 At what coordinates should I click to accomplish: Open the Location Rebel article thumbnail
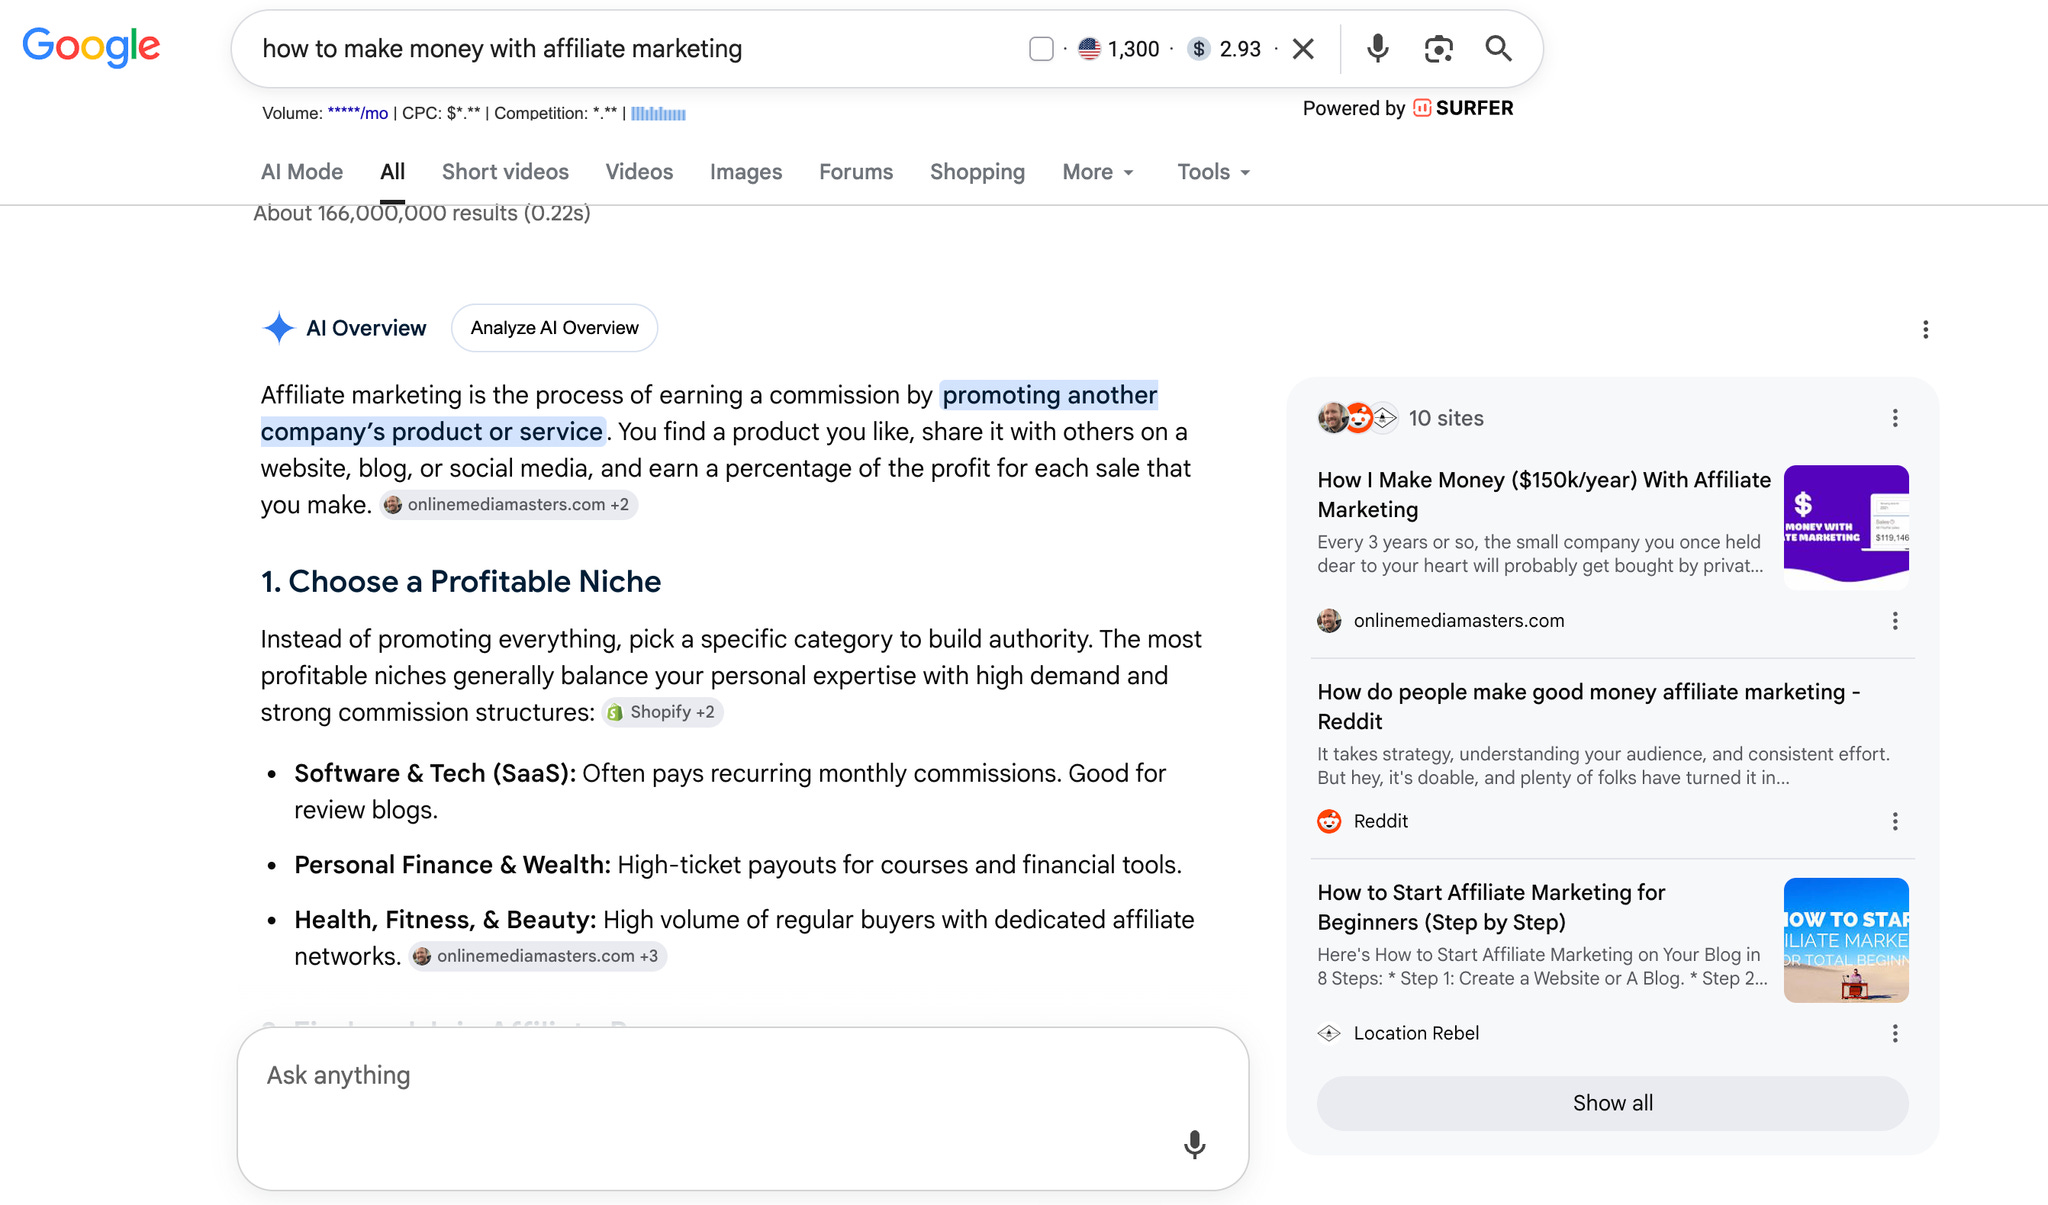[1846, 940]
